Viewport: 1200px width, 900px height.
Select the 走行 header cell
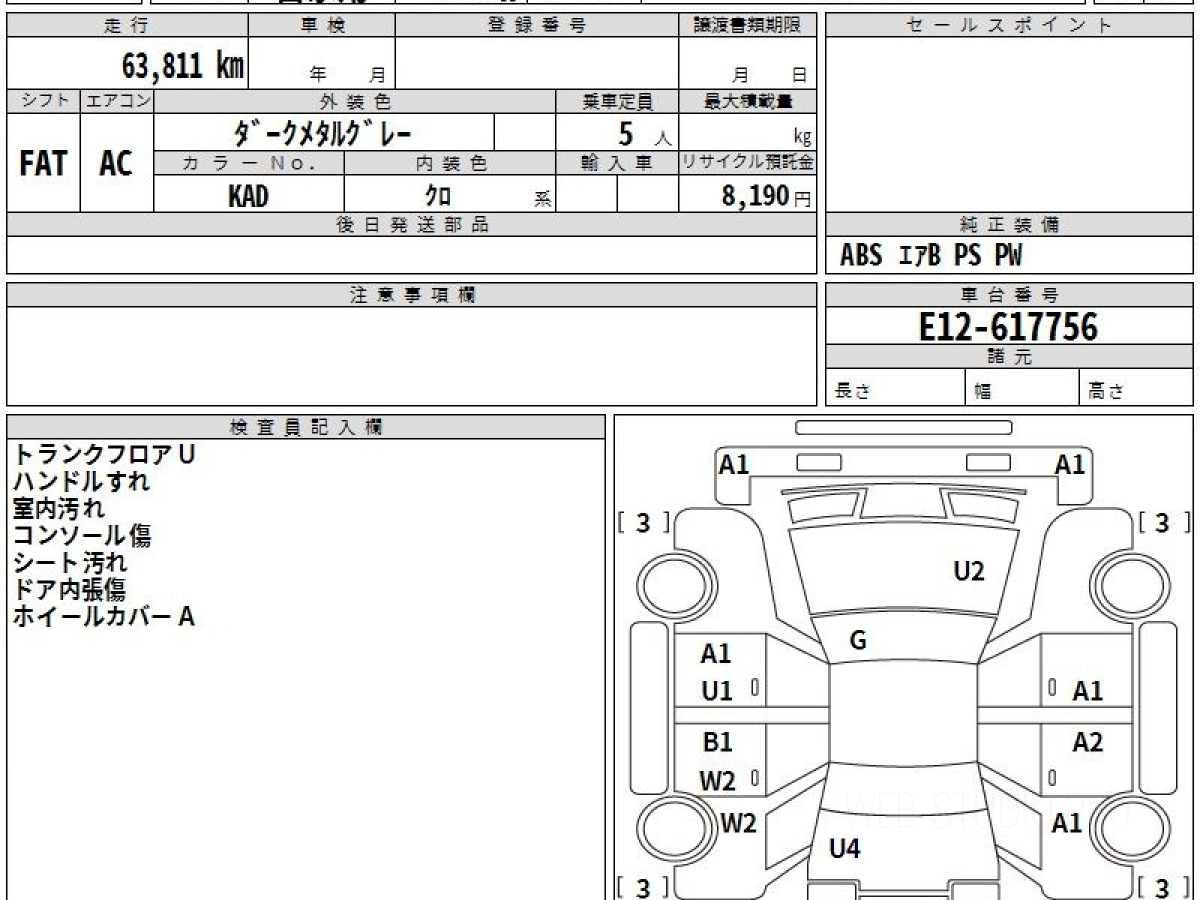click(x=127, y=25)
